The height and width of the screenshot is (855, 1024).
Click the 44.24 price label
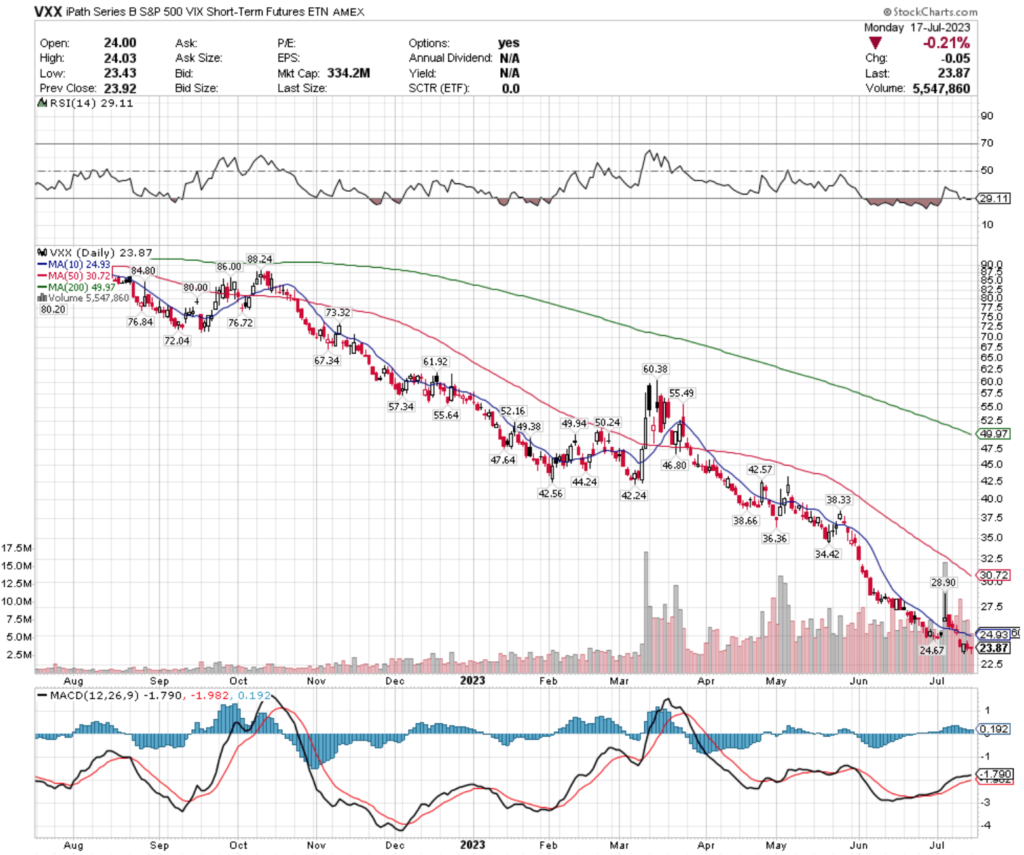tap(584, 482)
